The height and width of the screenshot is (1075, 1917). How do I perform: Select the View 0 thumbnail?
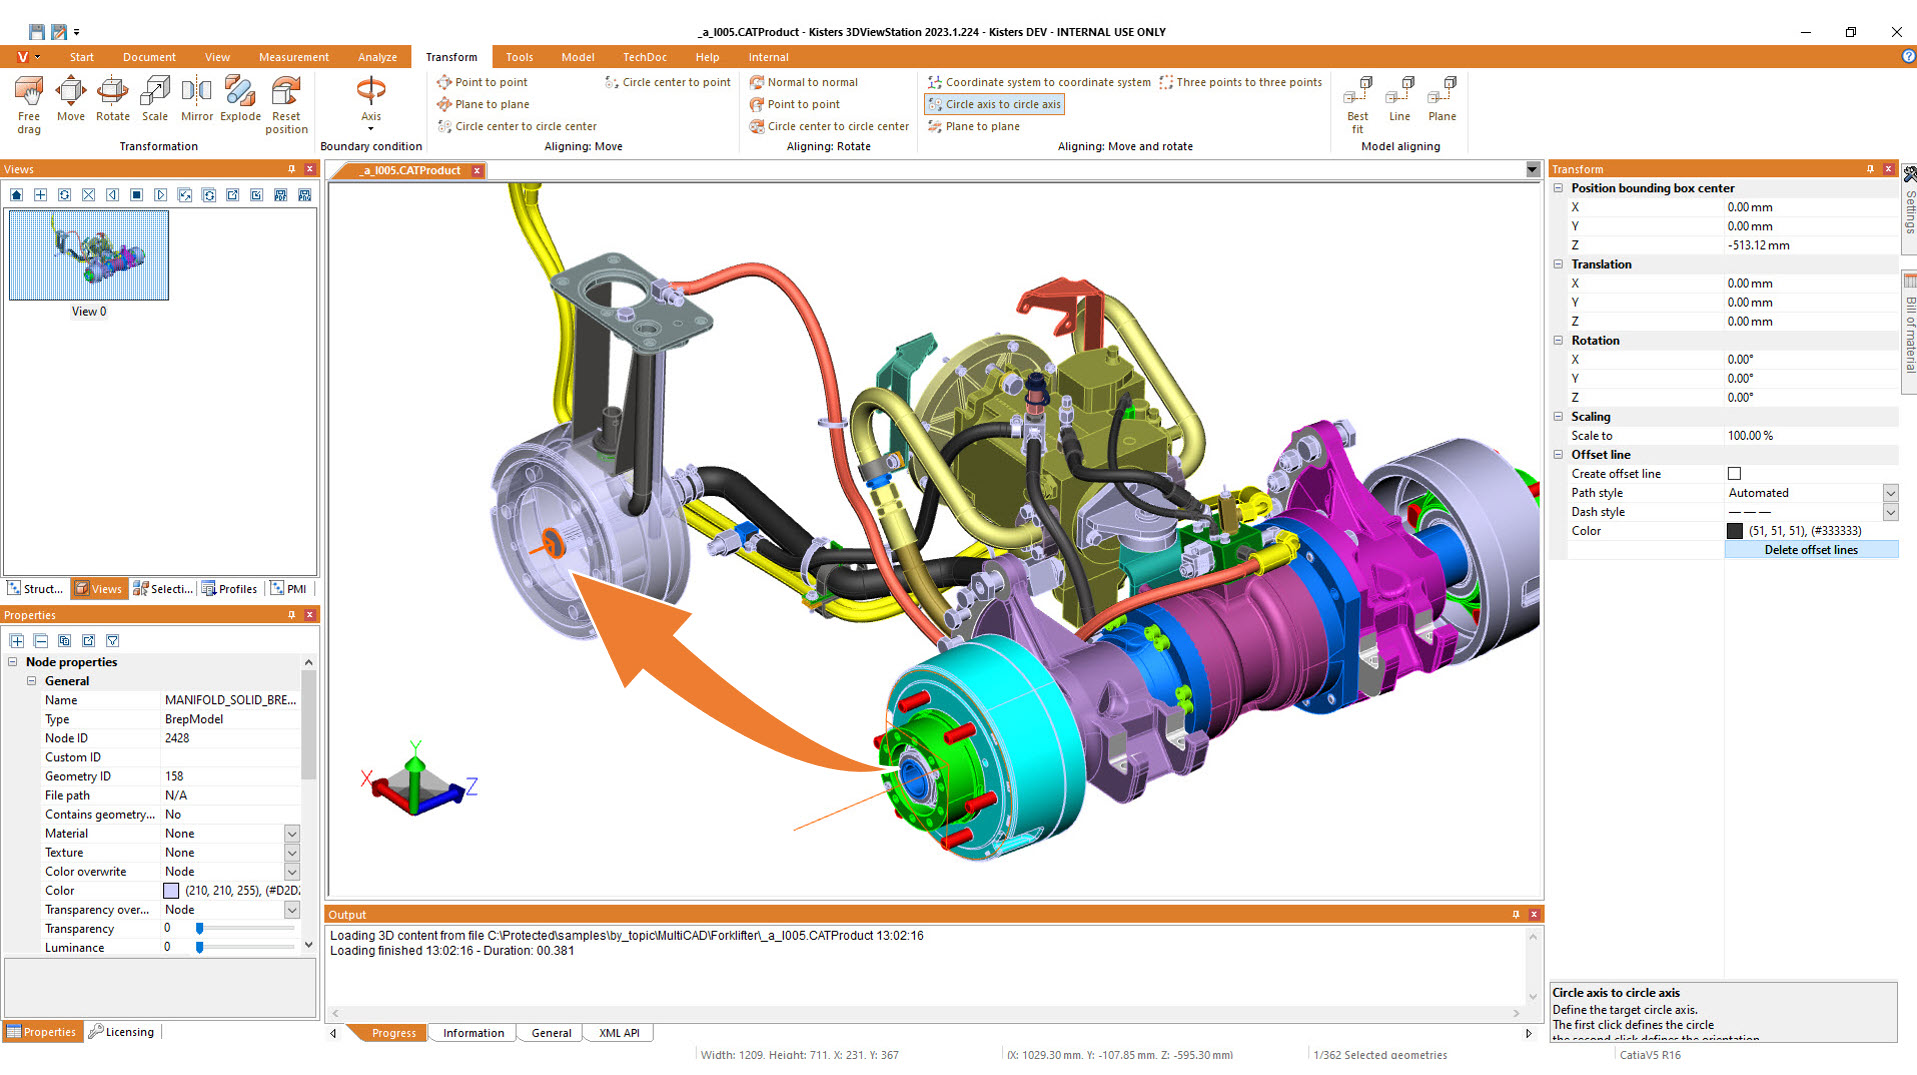point(89,255)
